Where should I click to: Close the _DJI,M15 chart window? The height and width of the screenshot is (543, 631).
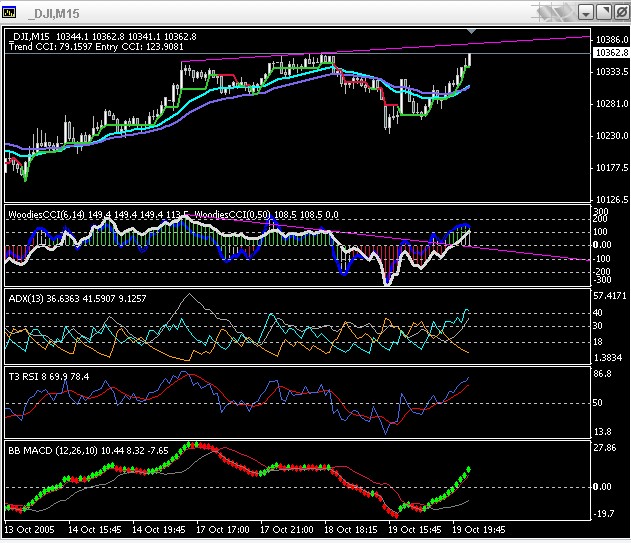[x=621, y=12]
